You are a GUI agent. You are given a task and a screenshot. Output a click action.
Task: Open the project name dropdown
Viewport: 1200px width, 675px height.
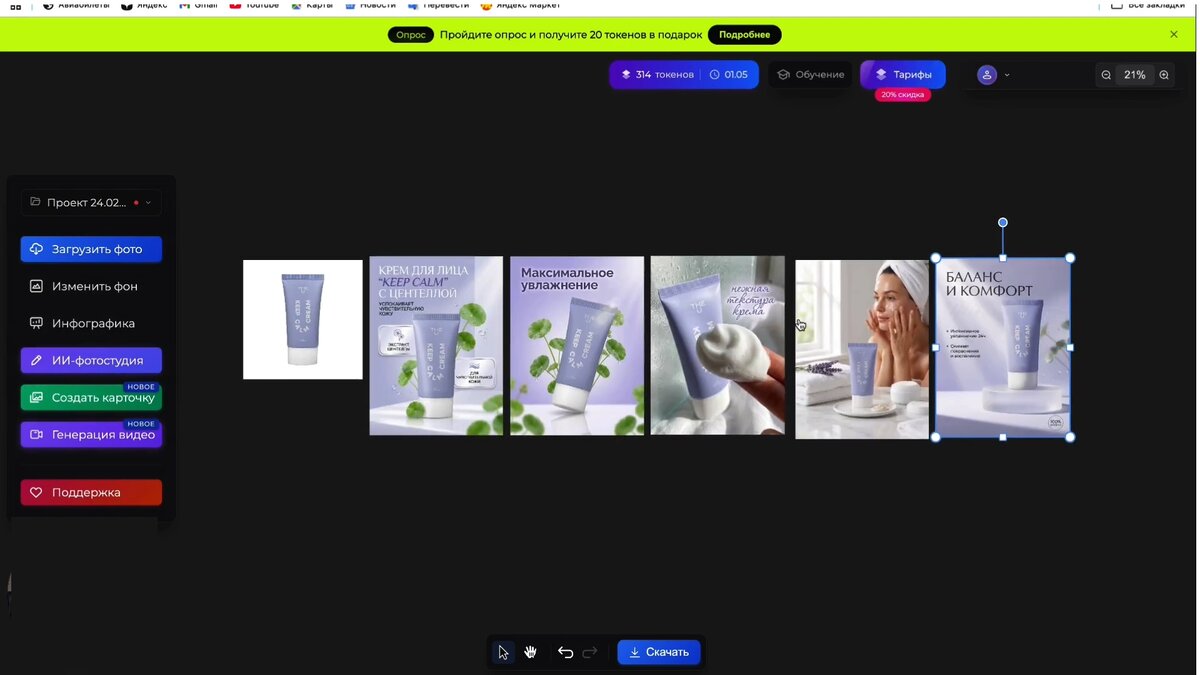(91, 202)
